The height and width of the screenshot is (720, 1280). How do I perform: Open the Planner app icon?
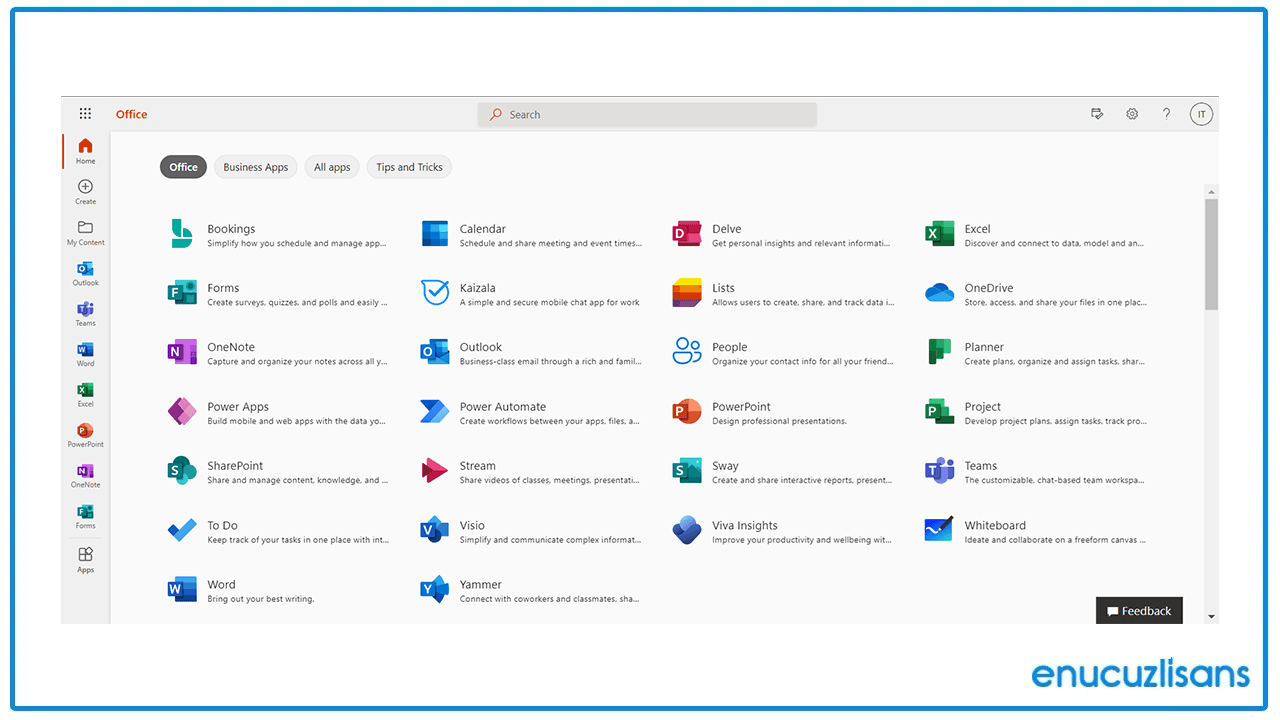[940, 352]
